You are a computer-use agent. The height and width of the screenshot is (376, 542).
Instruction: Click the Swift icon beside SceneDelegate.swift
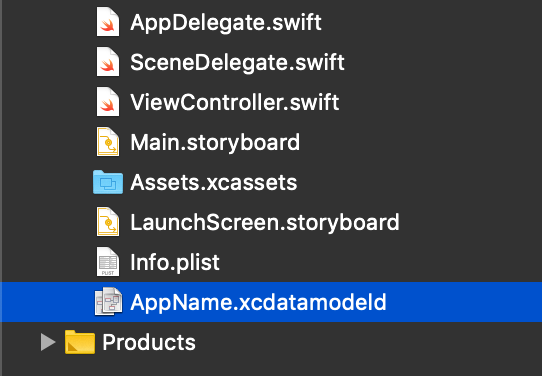(x=108, y=62)
